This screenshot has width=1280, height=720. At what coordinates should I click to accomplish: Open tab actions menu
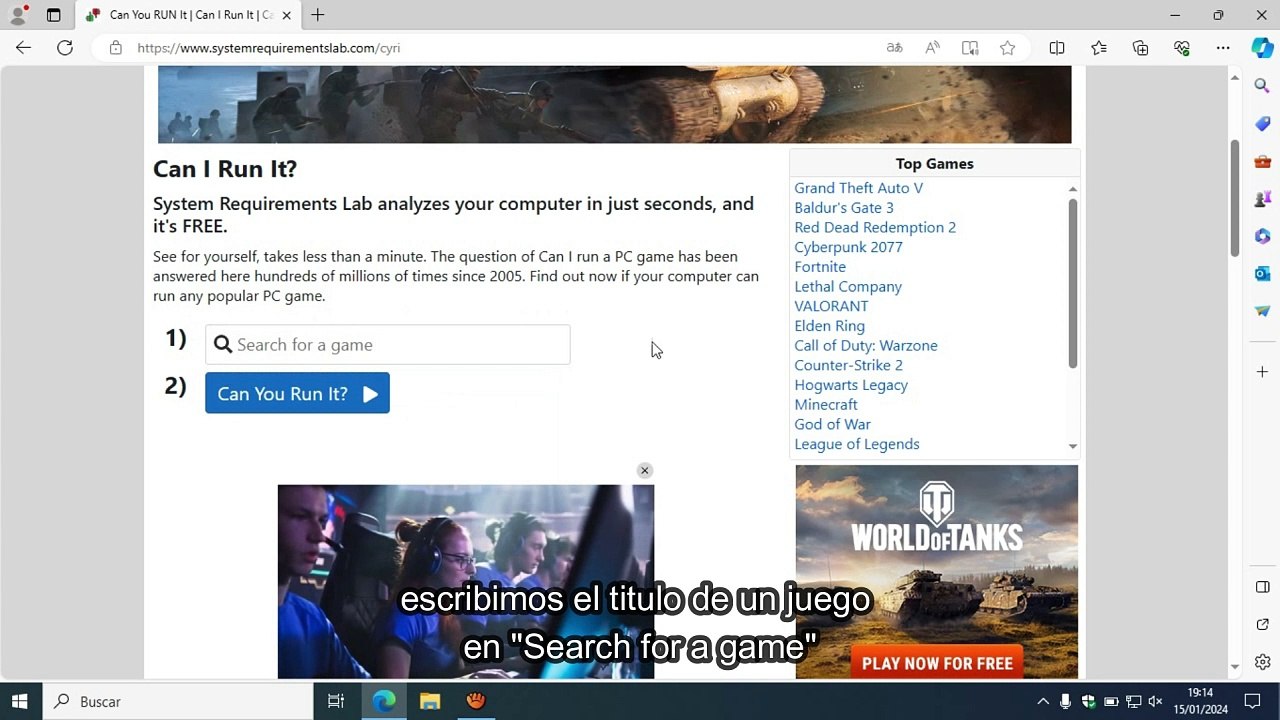coord(54,15)
